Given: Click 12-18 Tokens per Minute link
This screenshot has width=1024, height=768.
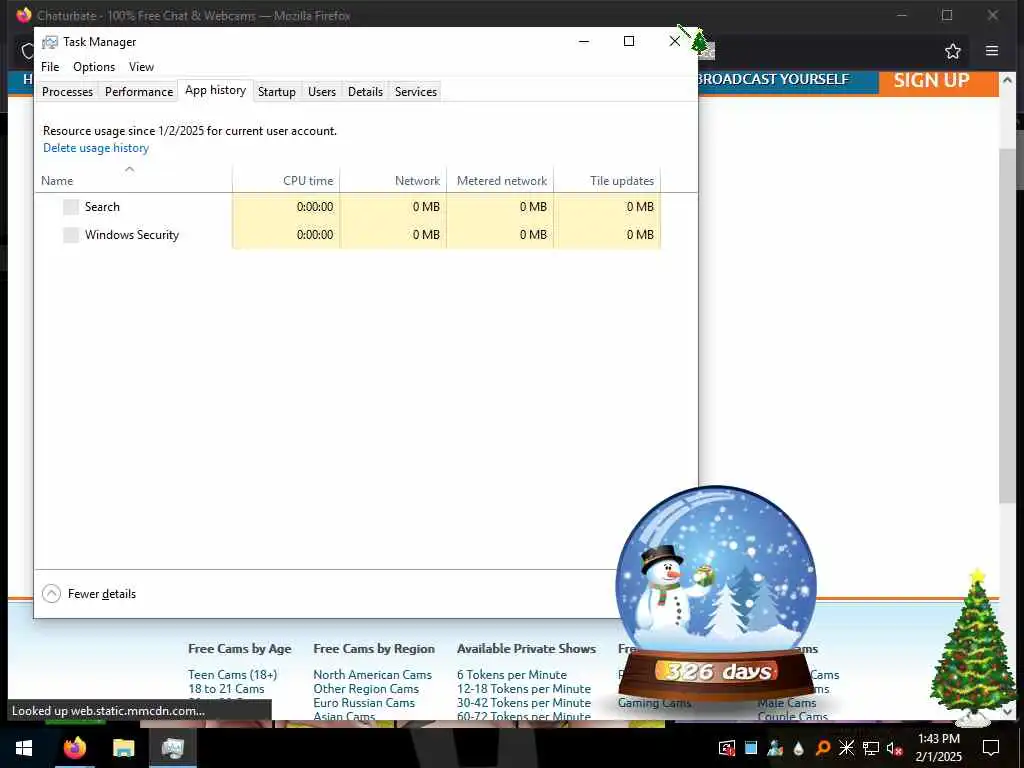Looking at the screenshot, I should (x=524, y=689).
